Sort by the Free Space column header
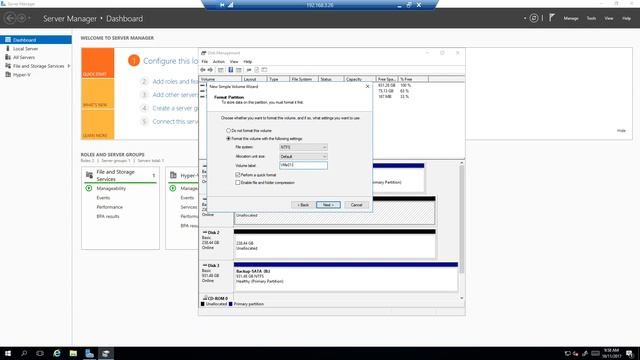The image size is (640, 360). tap(387, 79)
